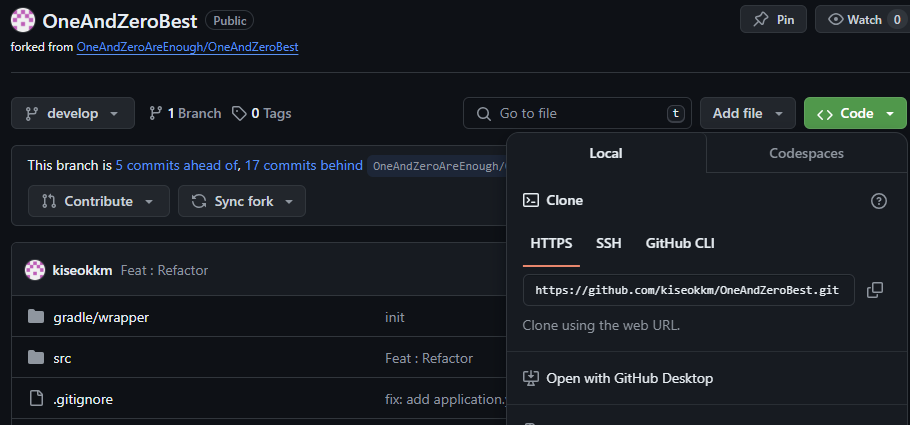Toggle the green Code dropdown button
910x425 pixels.
coord(855,113)
